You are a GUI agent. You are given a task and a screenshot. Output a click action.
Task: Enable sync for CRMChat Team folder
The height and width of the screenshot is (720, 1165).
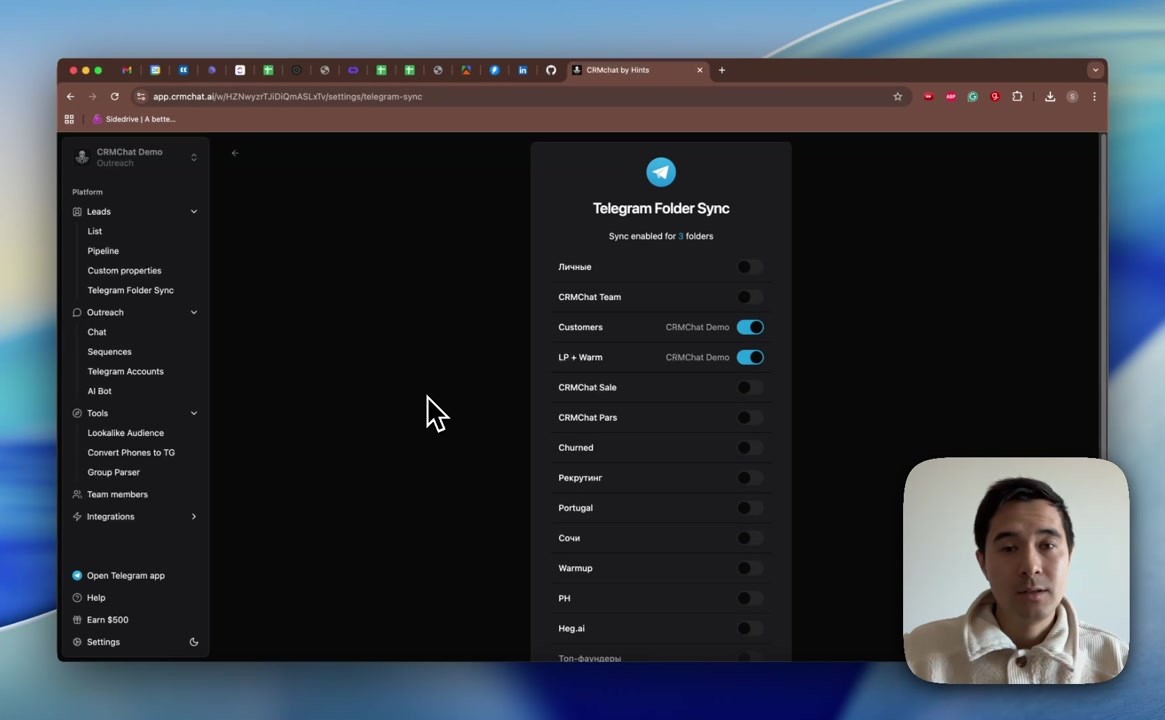(750, 297)
